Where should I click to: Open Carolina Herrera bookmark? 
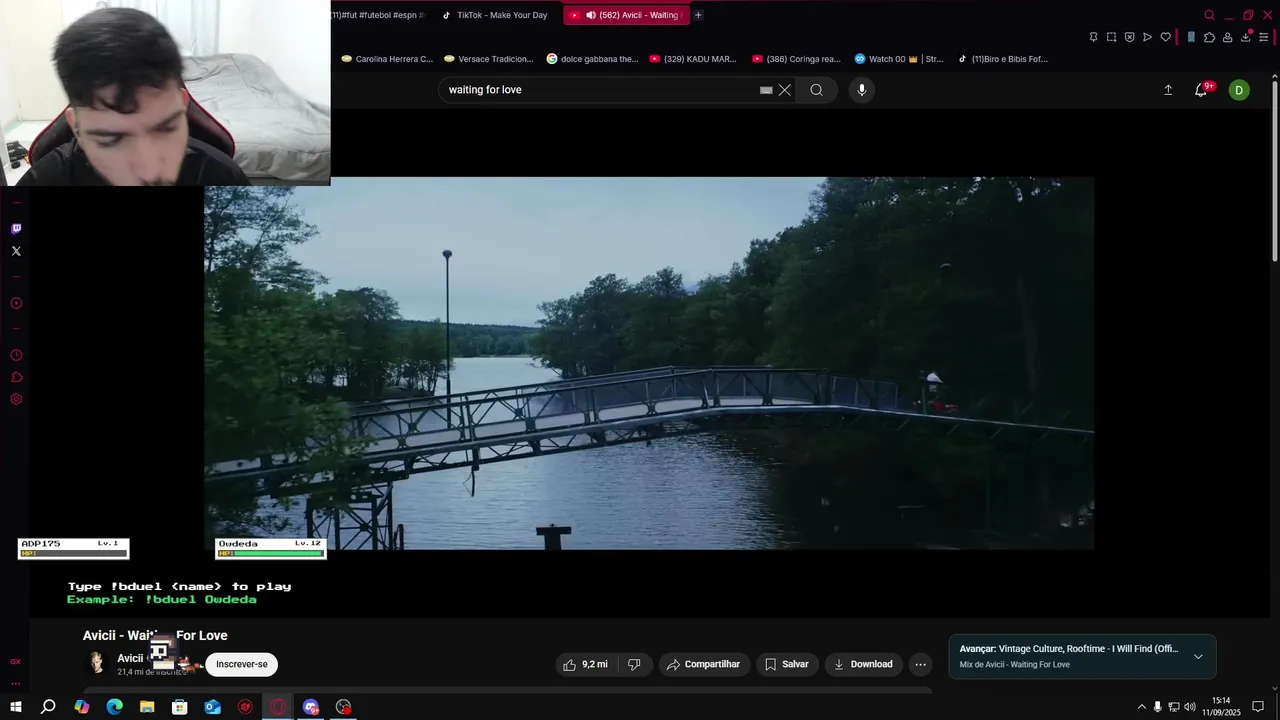tap(387, 59)
